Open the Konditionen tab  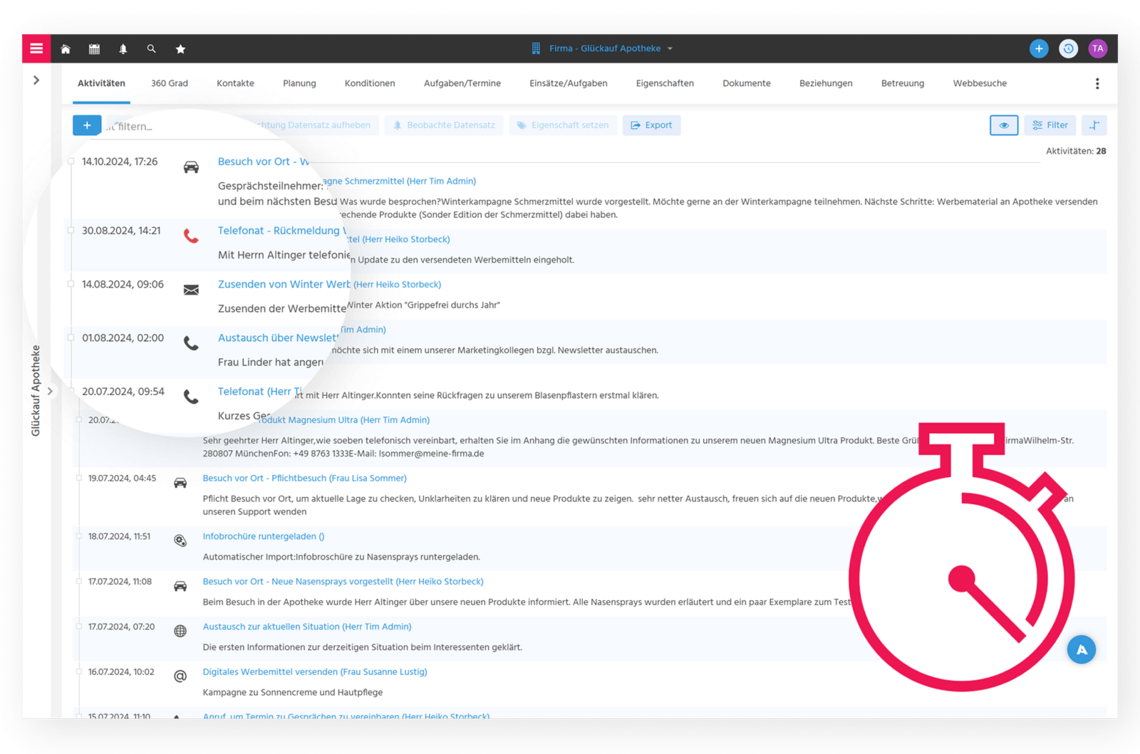[x=369, y=83]
